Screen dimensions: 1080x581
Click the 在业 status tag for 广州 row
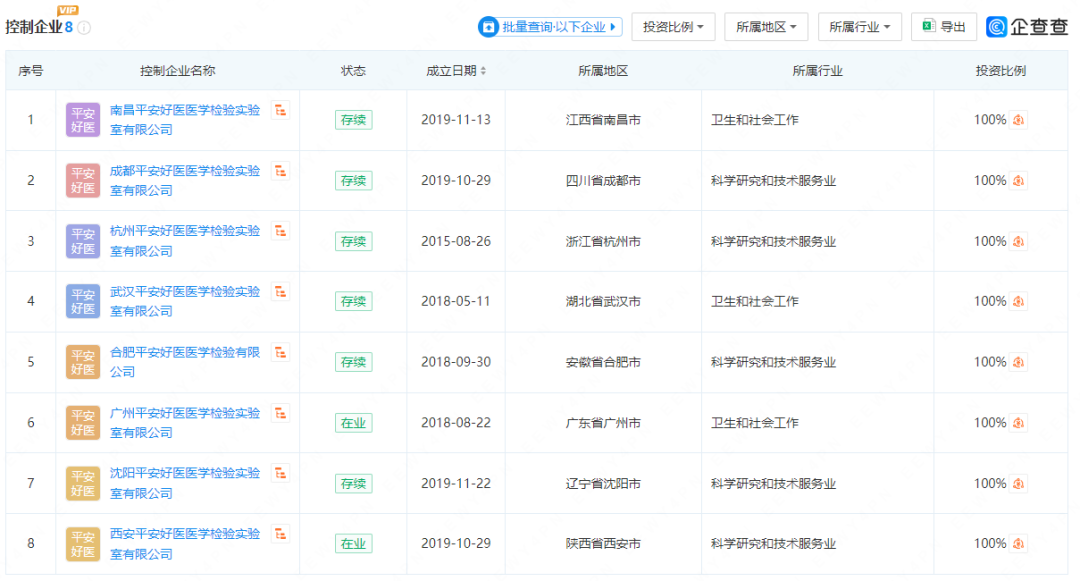(x=353, y=423)
